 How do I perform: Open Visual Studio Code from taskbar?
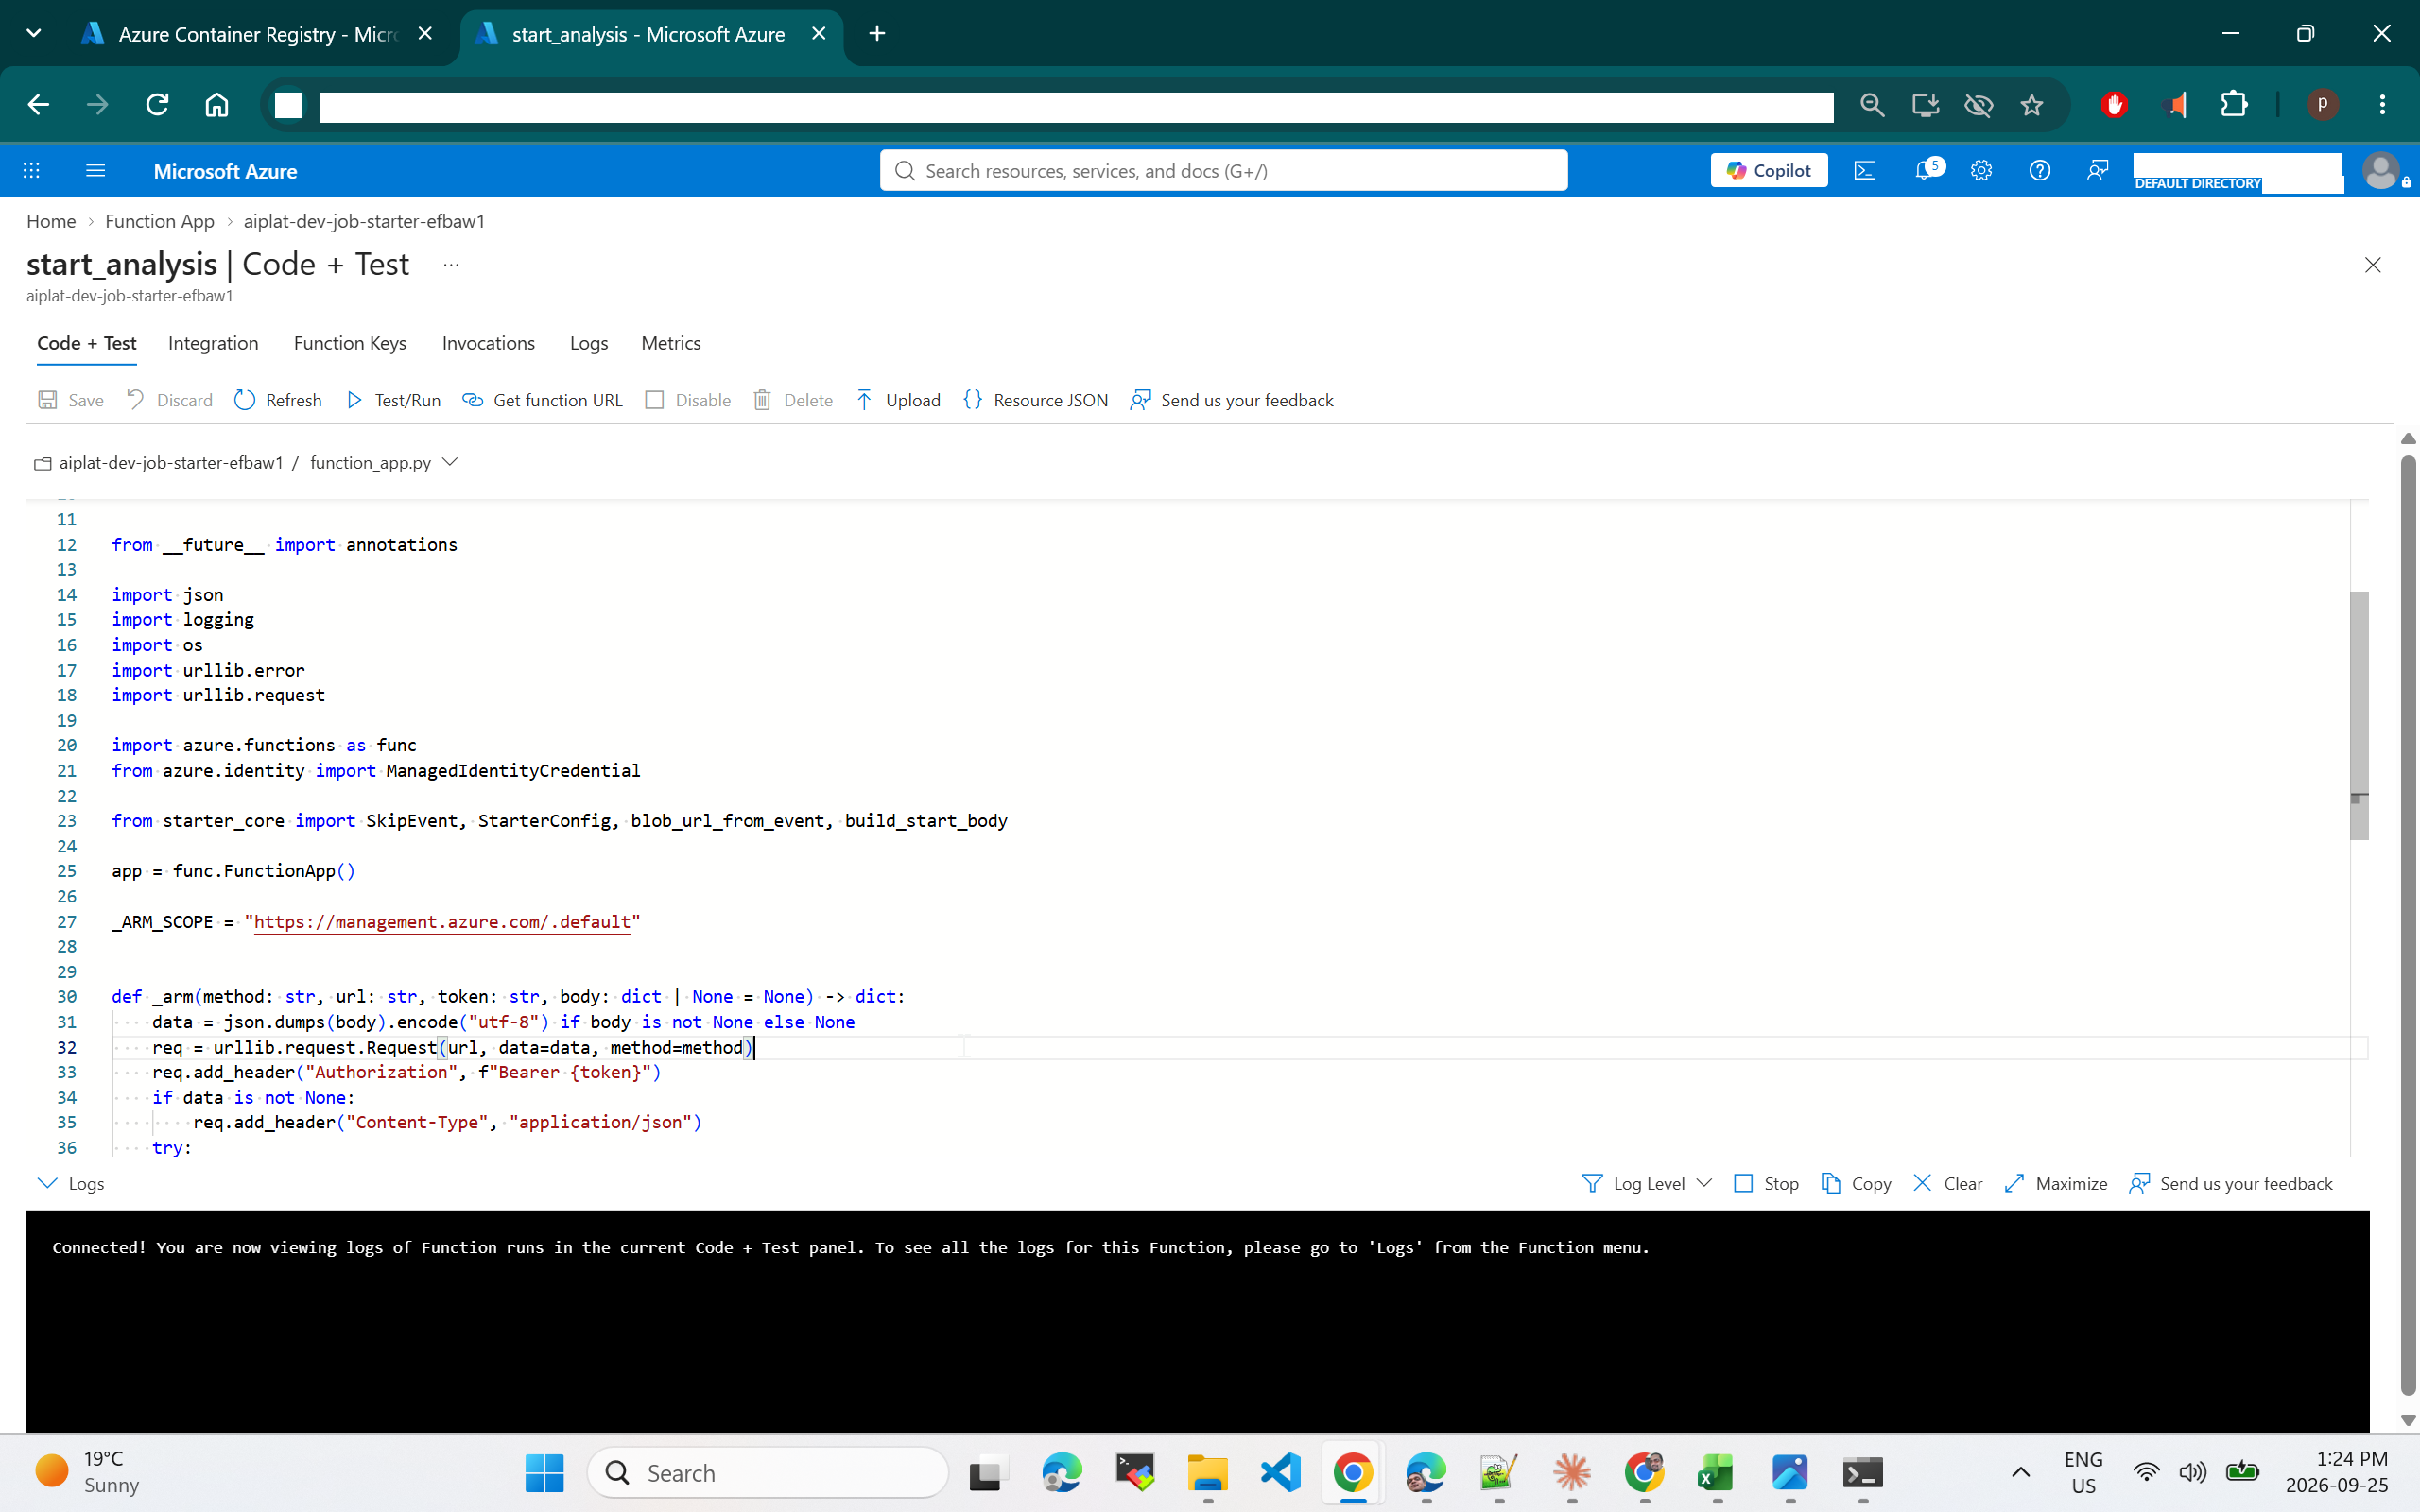click(x=1281, y=1473)
